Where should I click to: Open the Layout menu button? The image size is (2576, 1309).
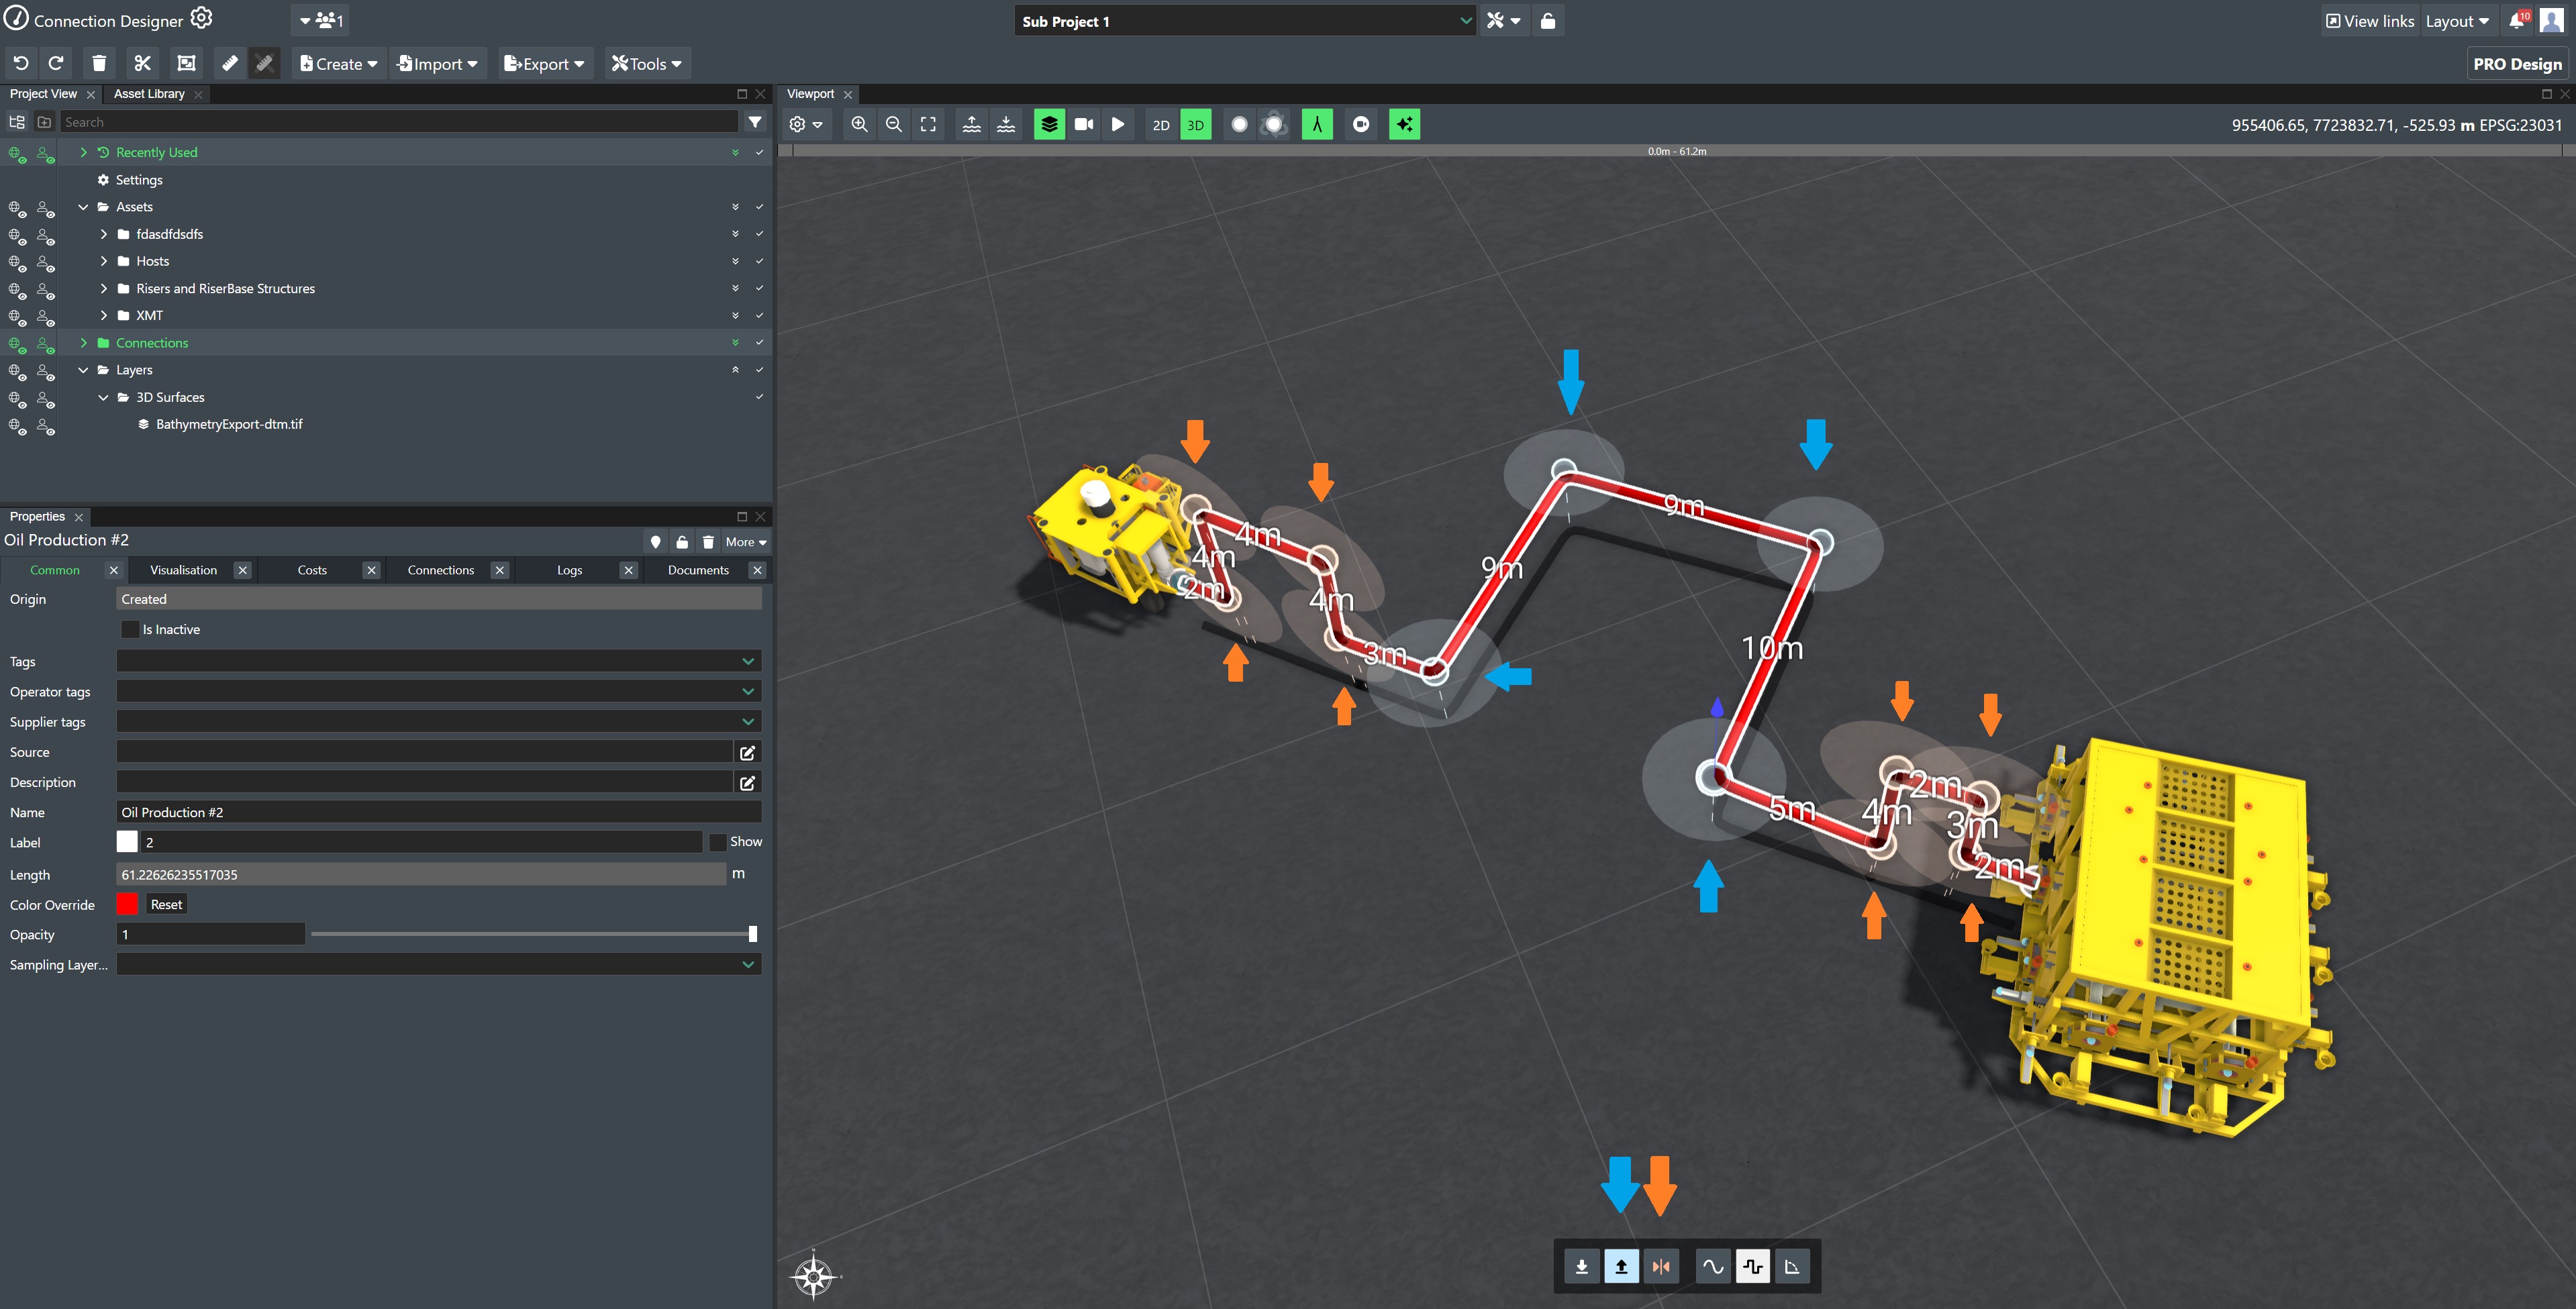click(x=2457, y=21)
